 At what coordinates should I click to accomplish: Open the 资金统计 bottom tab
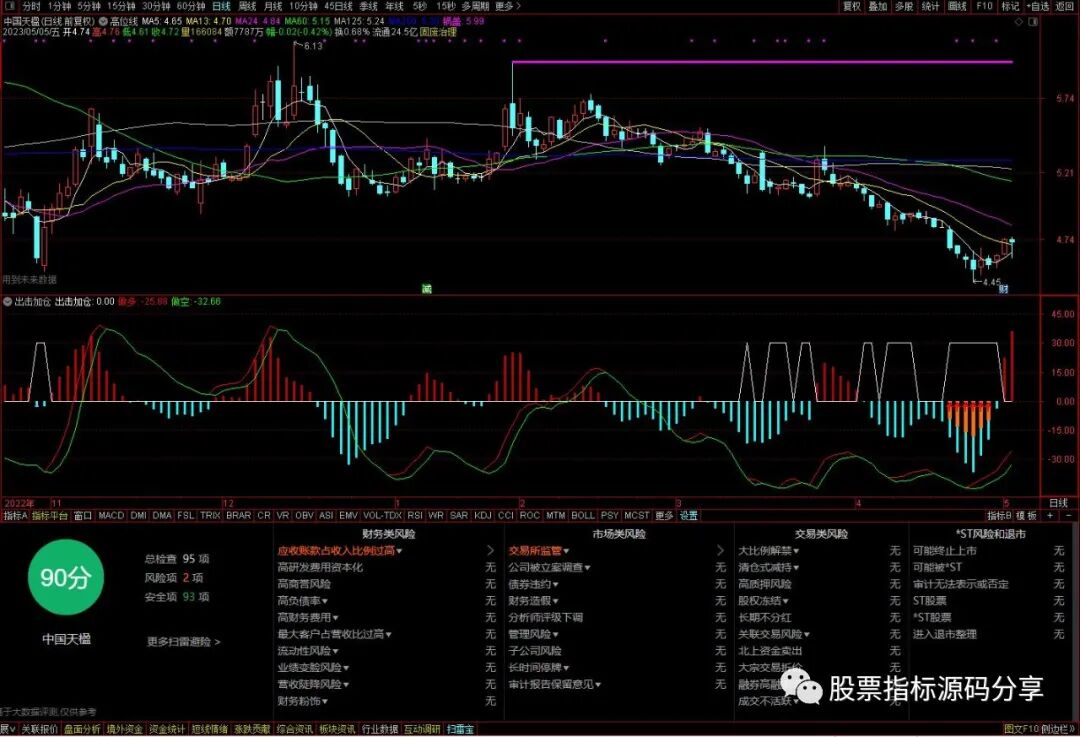167,729
